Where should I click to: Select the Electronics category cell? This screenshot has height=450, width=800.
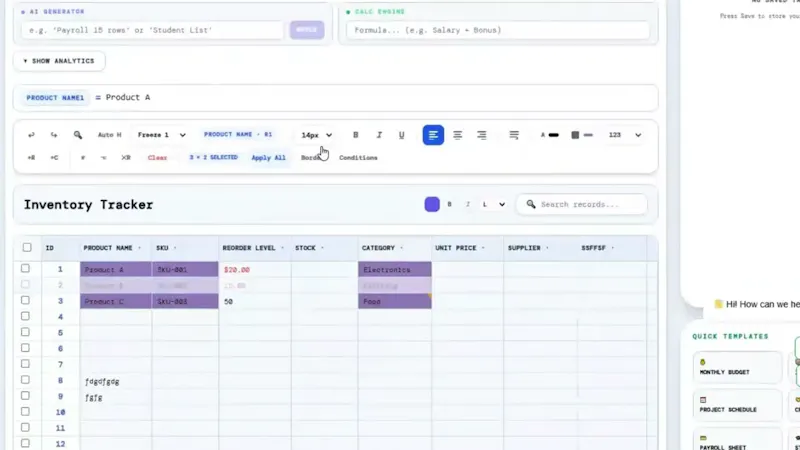[395, 269]
